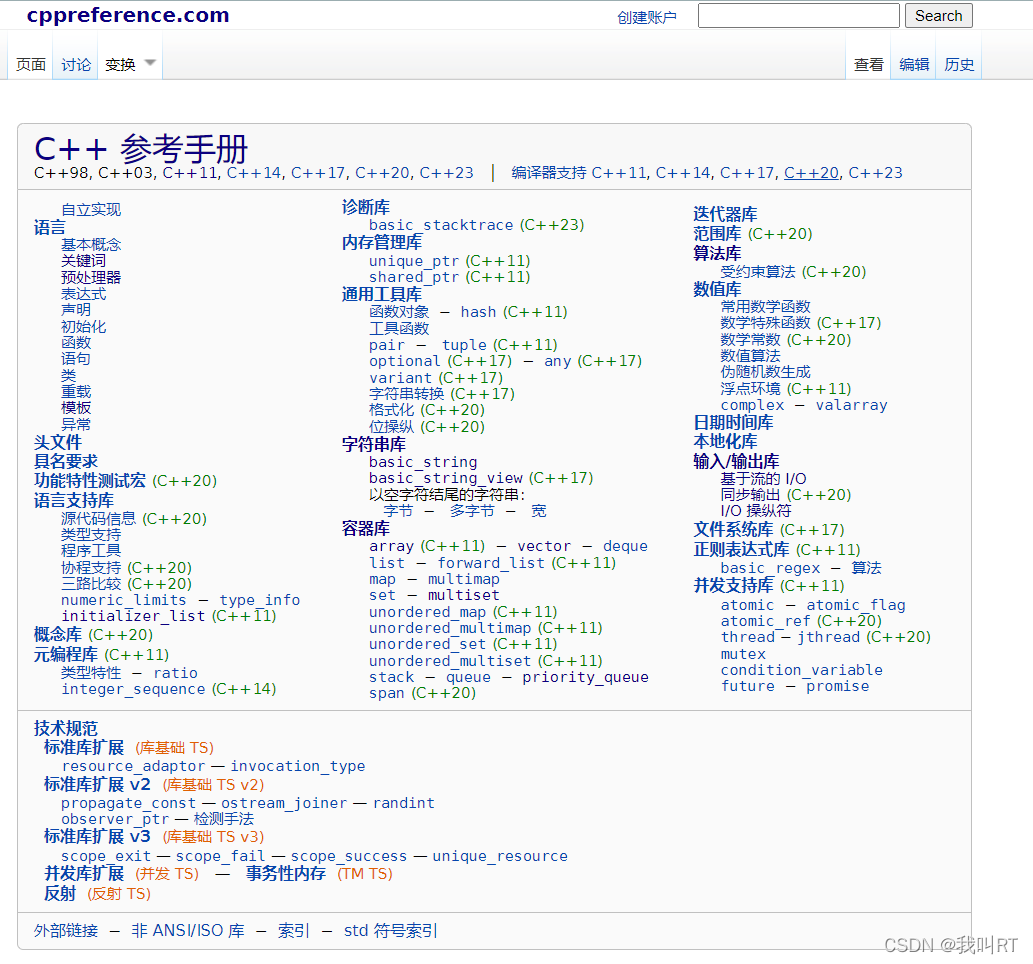The width and height of the screenshot is (1033, 964).
Task: Switch to the 讨论 tab
Action: 75,63
